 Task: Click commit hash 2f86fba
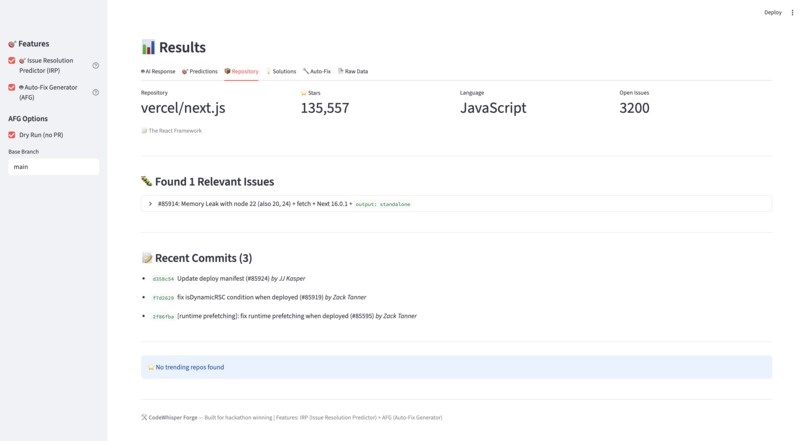tap(163, 317)
